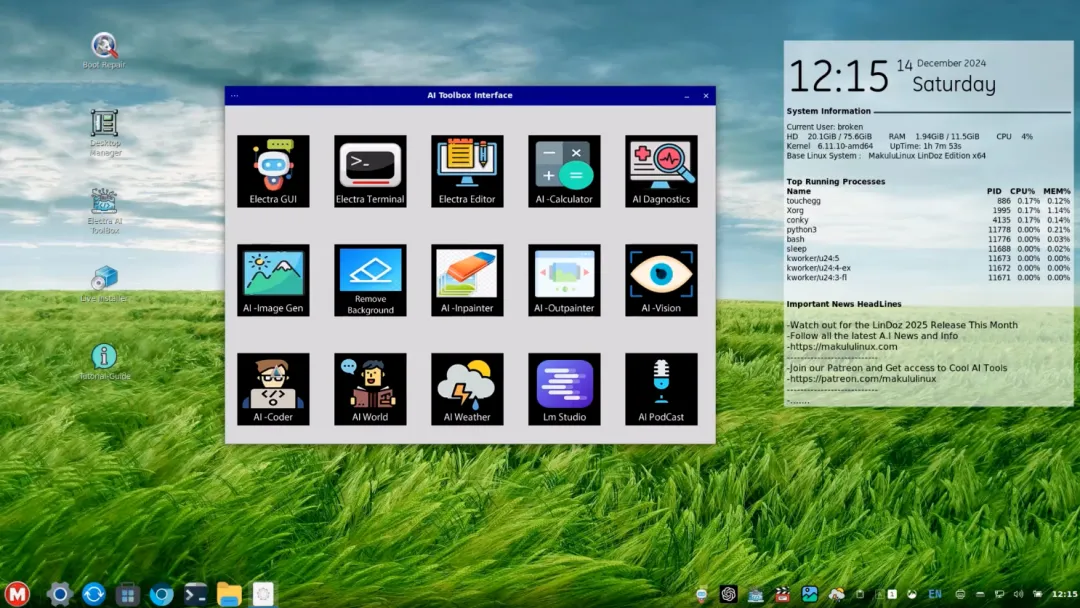Close the AI Toolbox Interface window

coord(706,96)
